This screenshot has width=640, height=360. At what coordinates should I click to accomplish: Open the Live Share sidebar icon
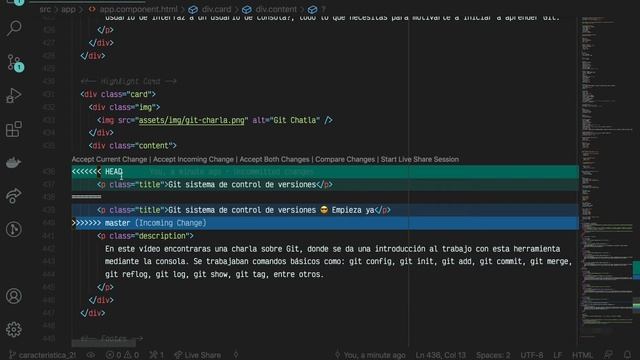13,196
